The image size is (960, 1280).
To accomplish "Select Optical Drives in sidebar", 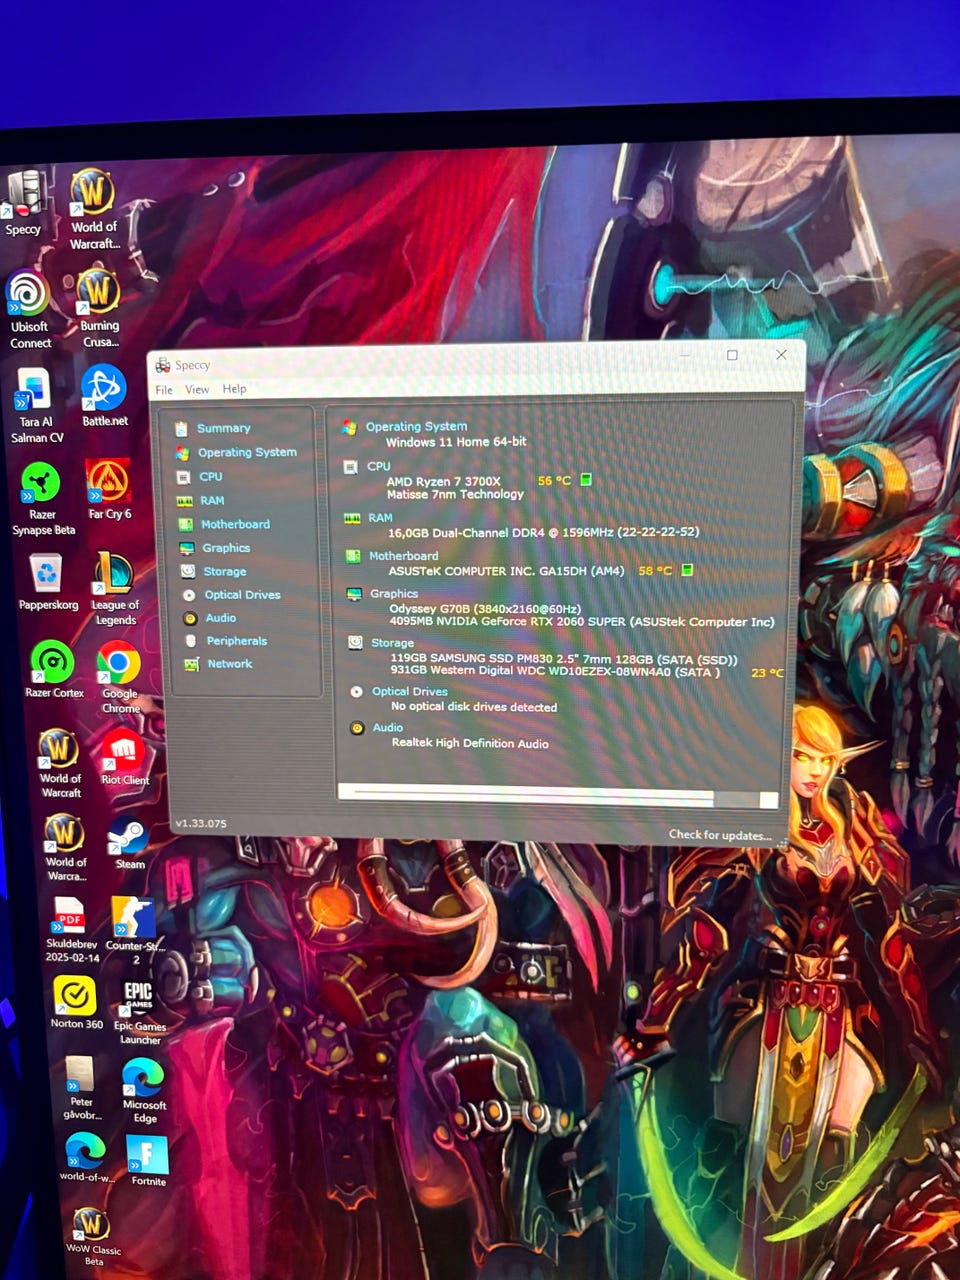I will pos(242,594).
